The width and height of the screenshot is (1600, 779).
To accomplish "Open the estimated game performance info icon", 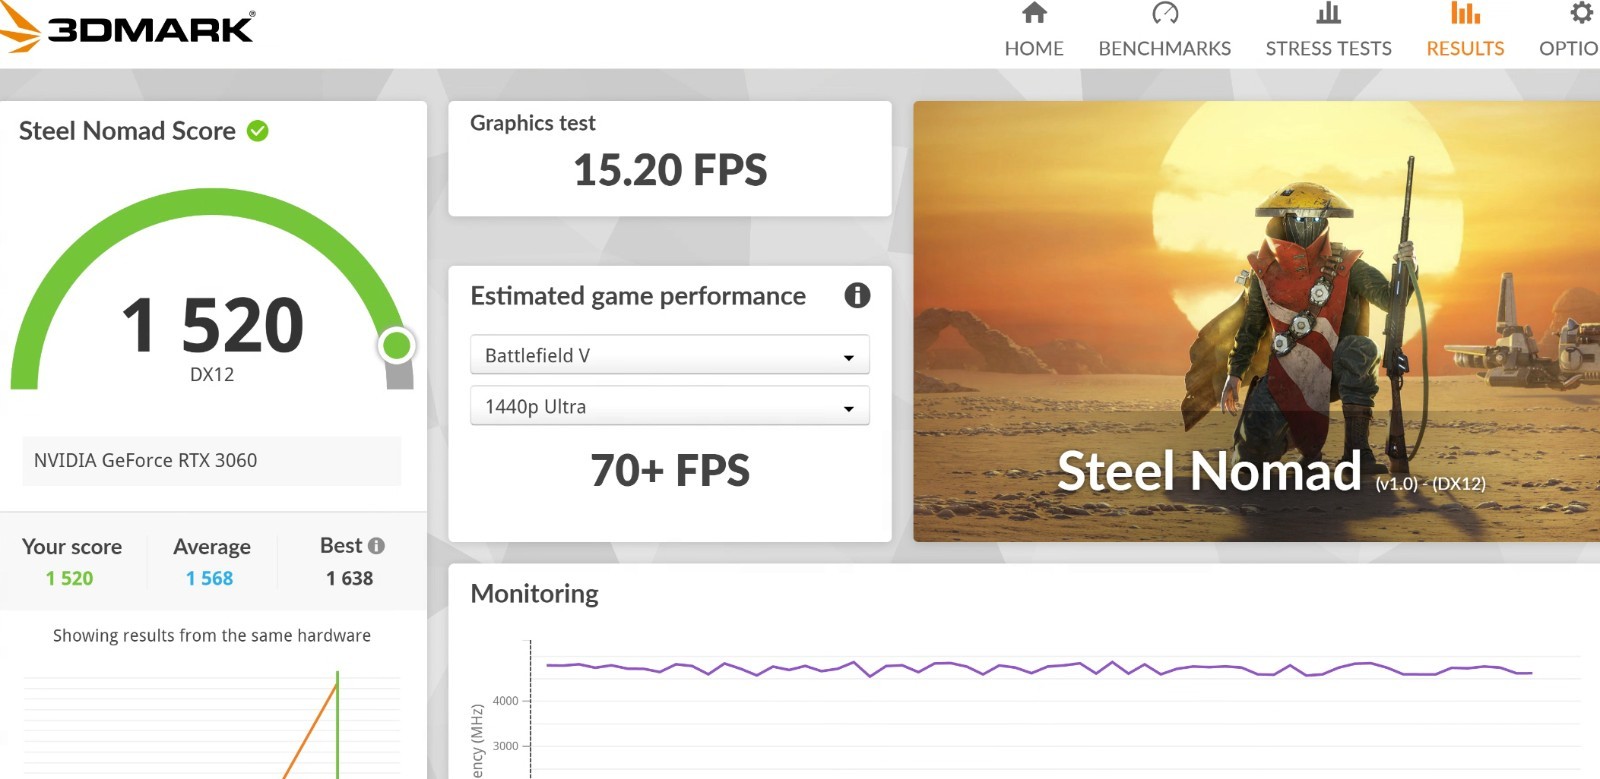I will [857, 295].
